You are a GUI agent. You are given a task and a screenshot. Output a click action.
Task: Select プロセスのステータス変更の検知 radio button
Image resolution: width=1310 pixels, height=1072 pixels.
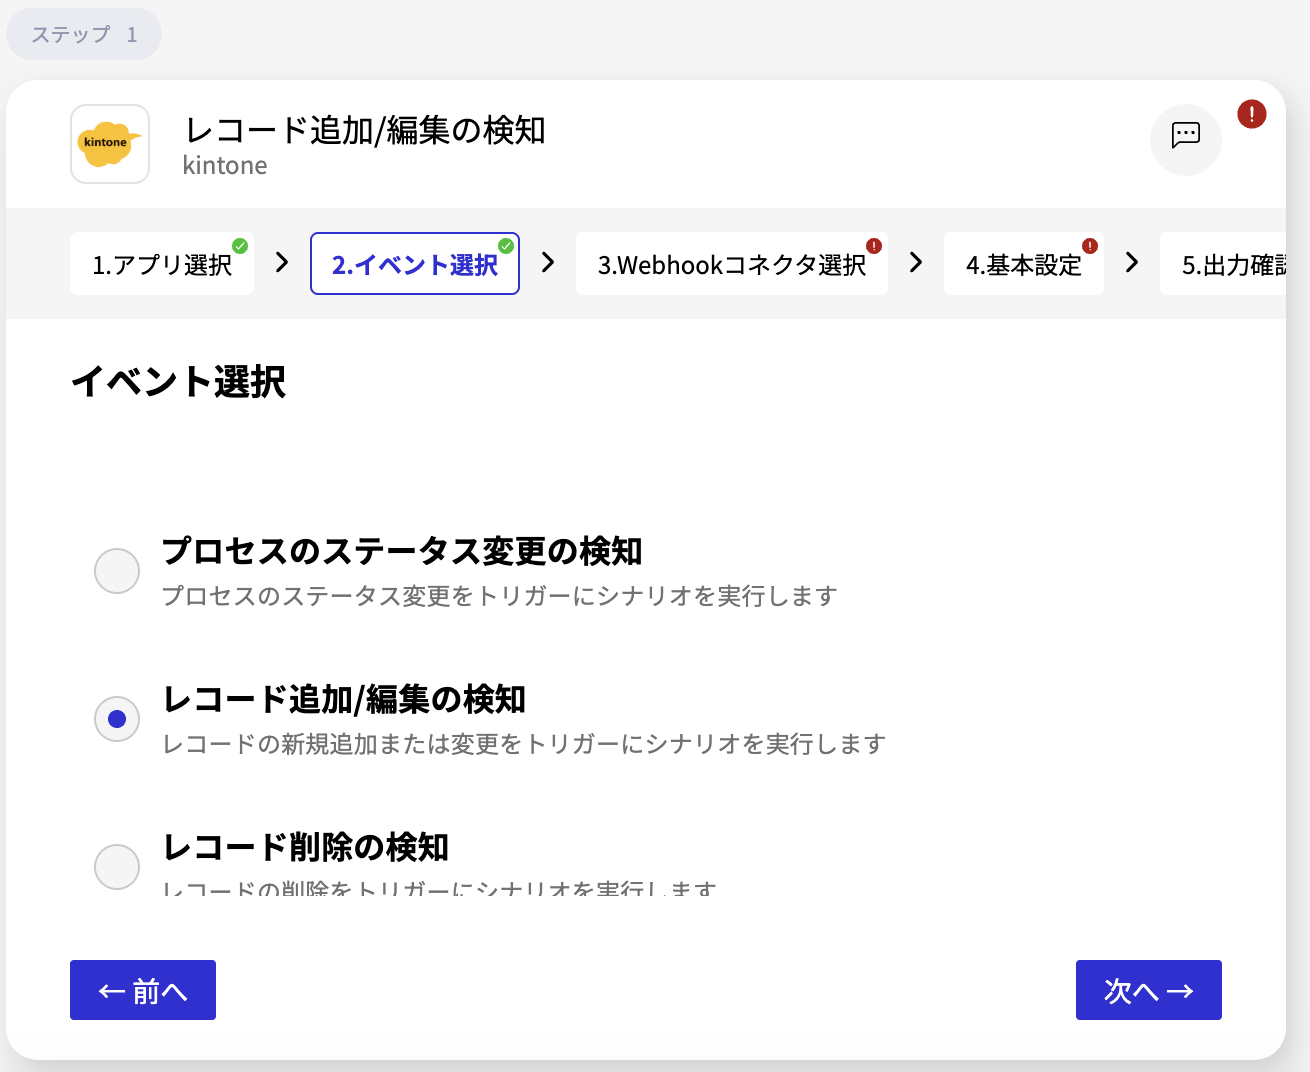117,571
